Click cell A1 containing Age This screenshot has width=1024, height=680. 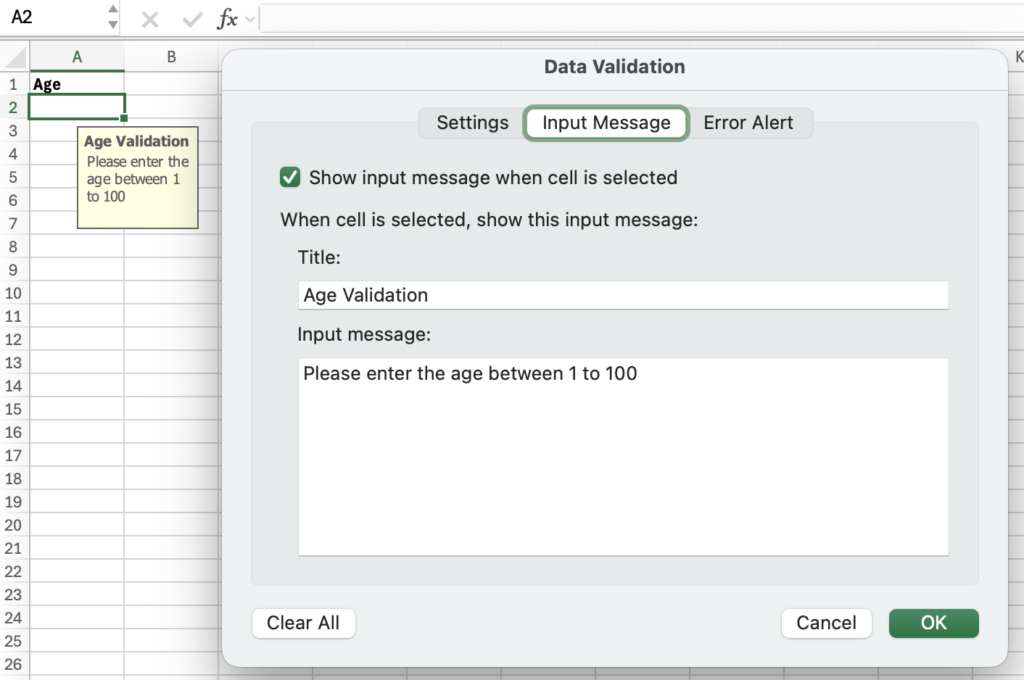click(77, 84)
